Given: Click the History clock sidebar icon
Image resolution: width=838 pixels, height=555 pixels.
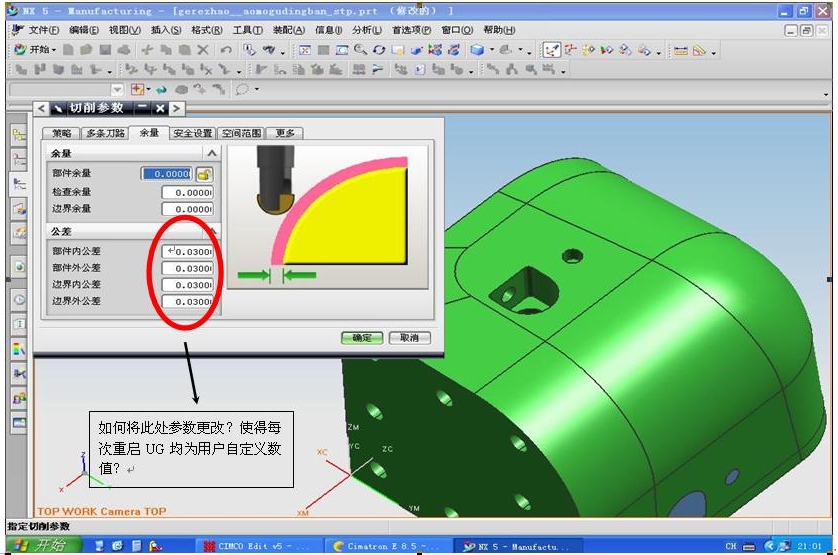Looking at the screenshot, I should [19, 299].
